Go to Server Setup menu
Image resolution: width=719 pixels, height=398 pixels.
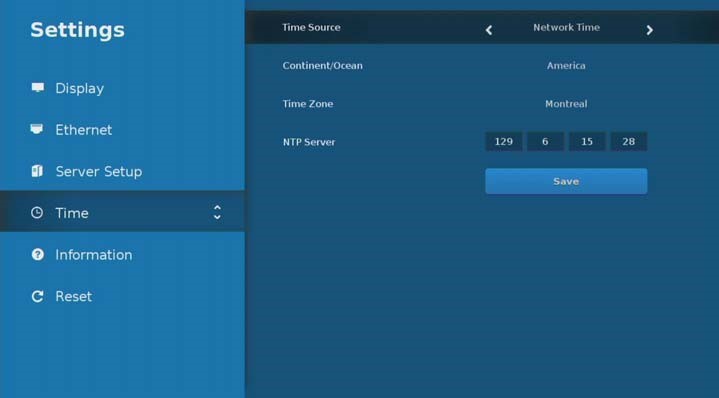pos(122,171)
